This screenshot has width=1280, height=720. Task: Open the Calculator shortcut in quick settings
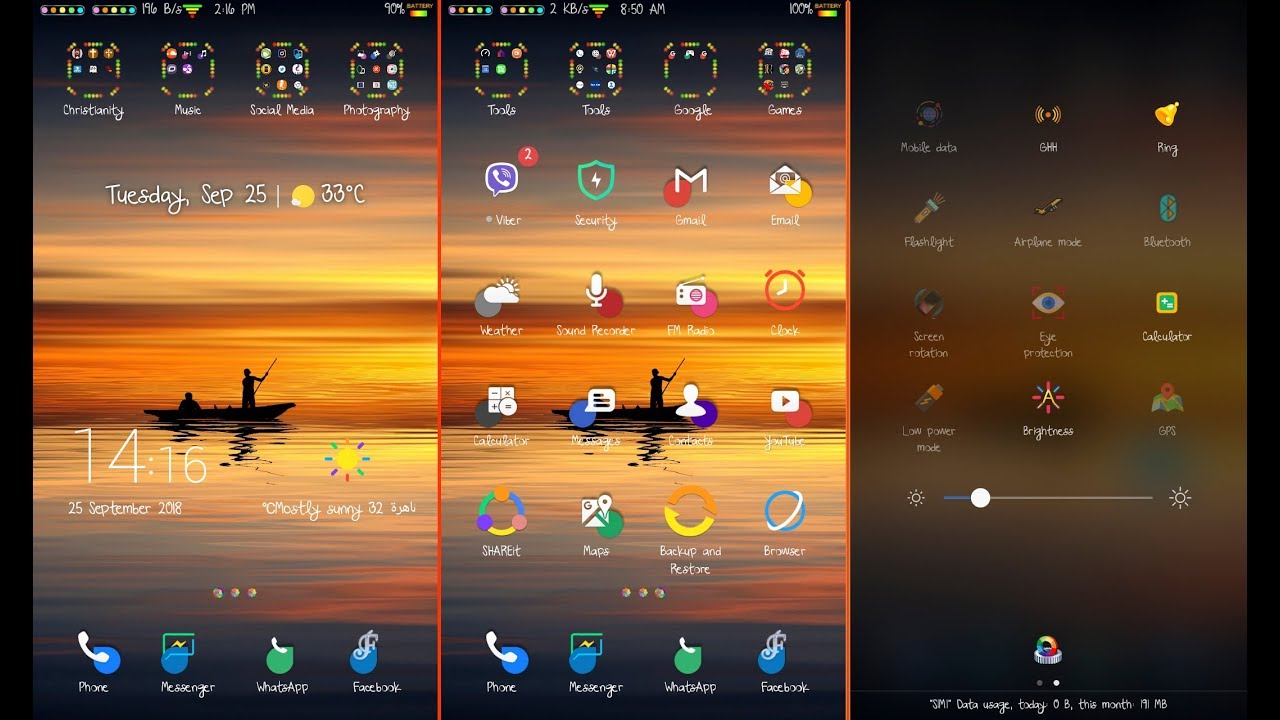click(1166, 303)
